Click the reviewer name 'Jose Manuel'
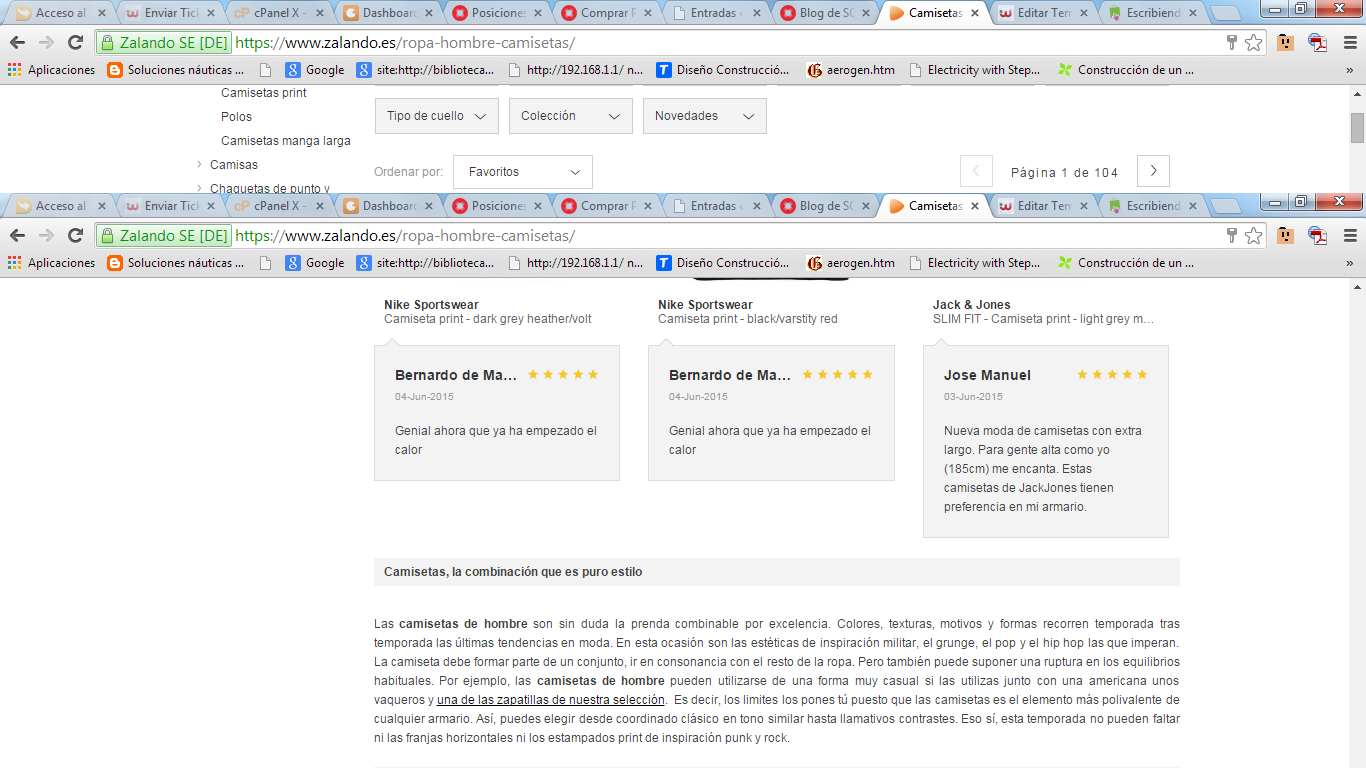Viewport: 1366px width, 768px height. [987, 375]
